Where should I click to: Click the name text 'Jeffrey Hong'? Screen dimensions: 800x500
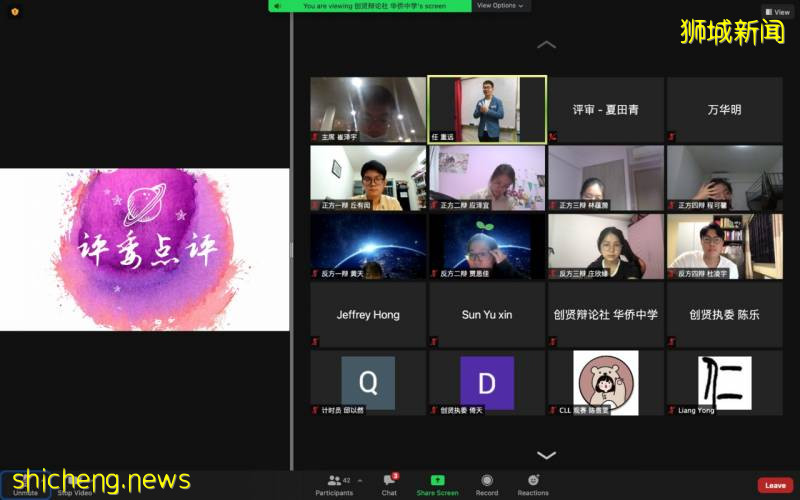point(368,315)
